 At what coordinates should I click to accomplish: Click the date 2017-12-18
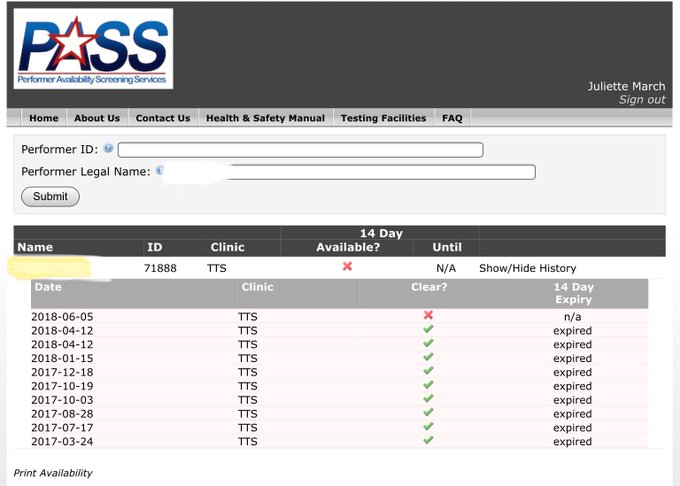[62, 372]
